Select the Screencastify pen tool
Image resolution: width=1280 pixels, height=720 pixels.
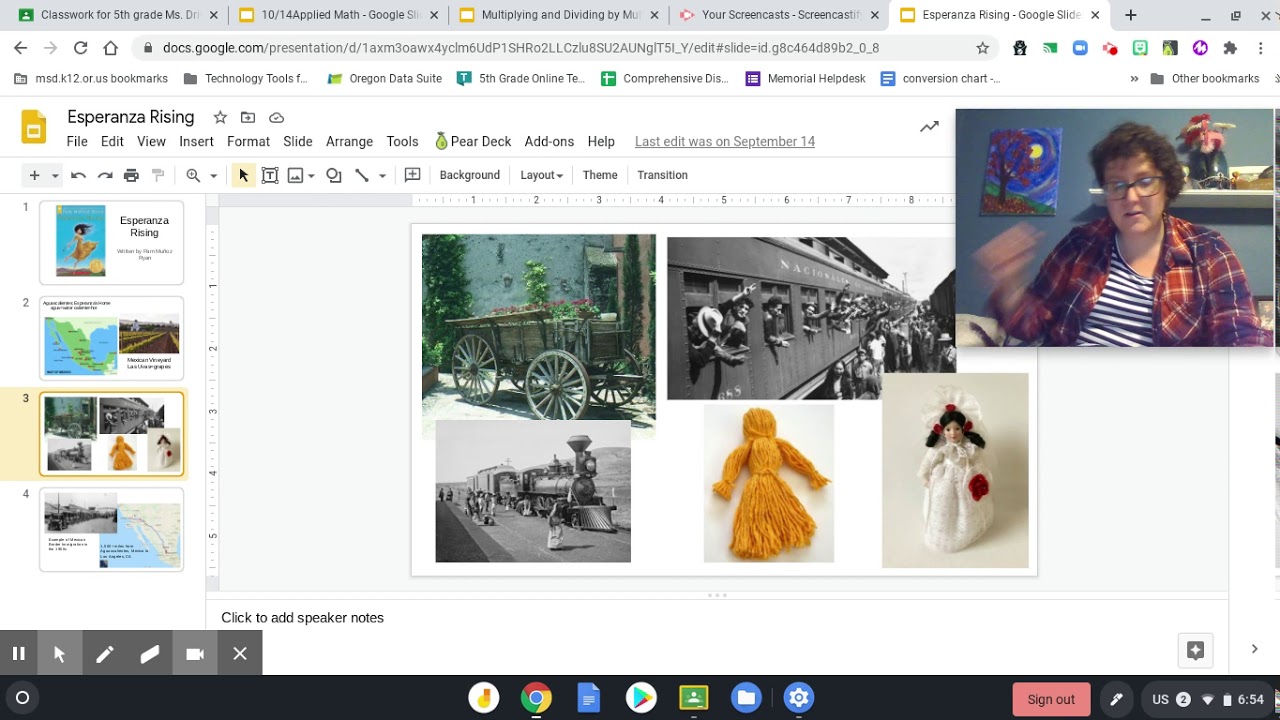pos(105,654)
